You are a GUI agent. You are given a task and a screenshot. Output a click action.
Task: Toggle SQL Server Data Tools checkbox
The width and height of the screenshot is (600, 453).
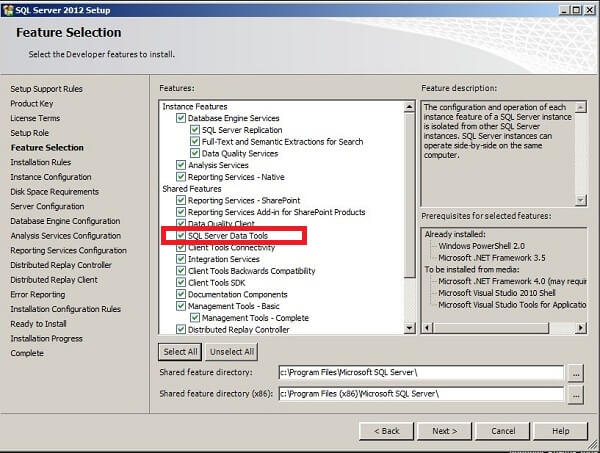coord(181,236)
